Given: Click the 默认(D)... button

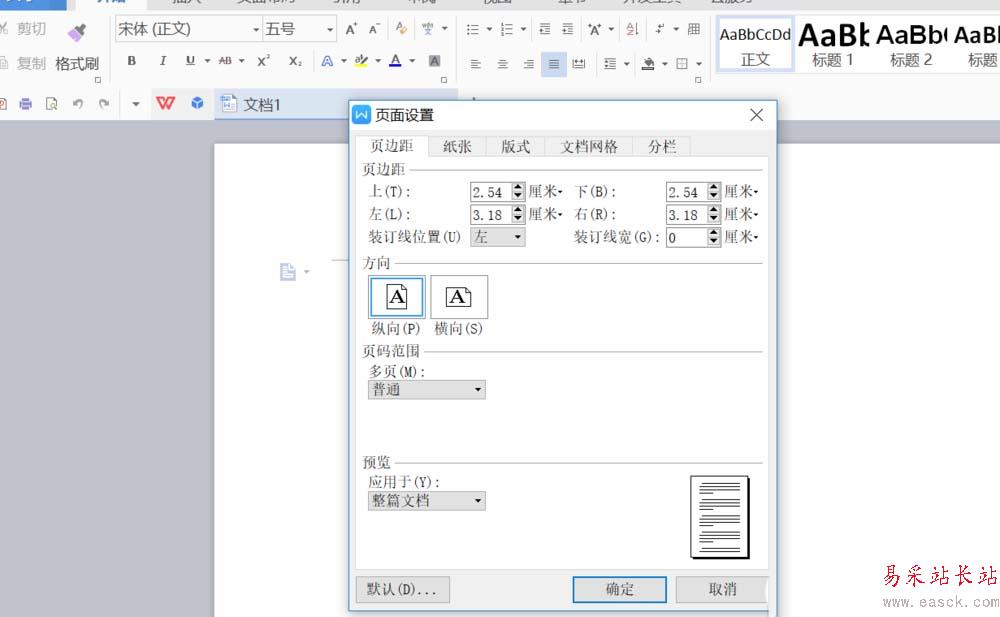Looking at the screenshot, I should (402, 589).
